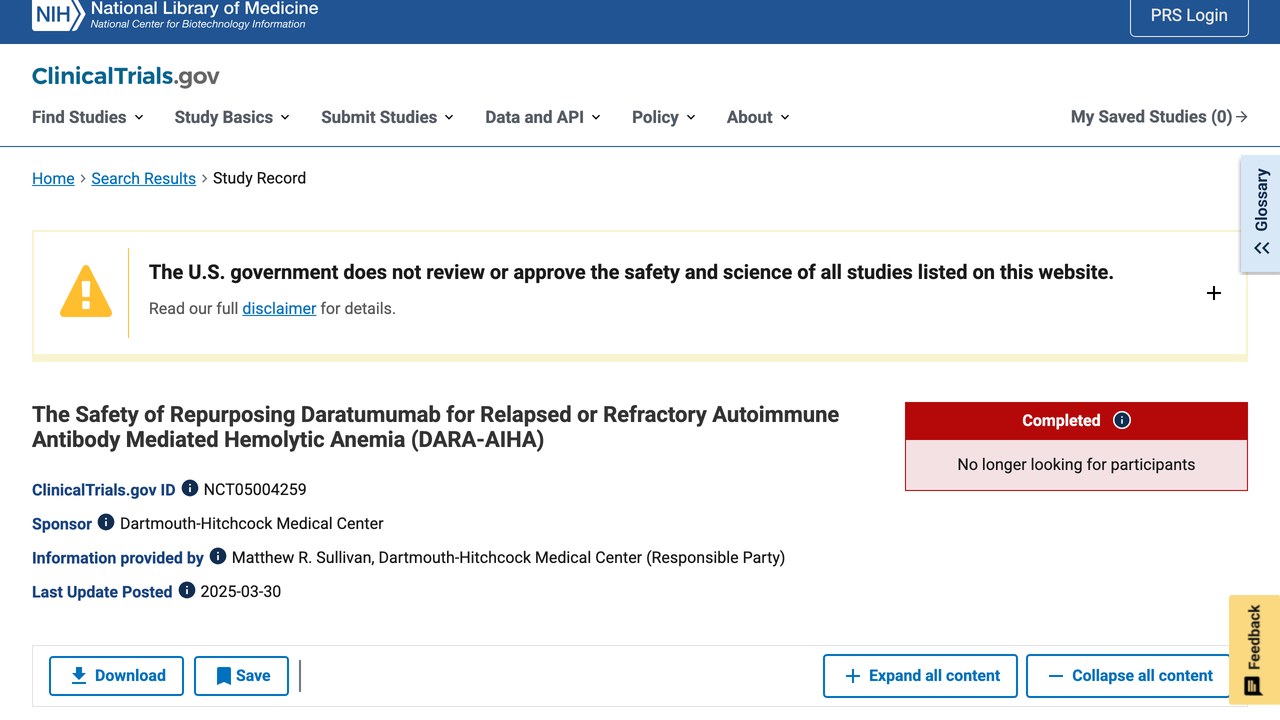Screen dimensions: 1280x720
Task: Click the 'No longer looking for participants' text
Action: 1076,464
